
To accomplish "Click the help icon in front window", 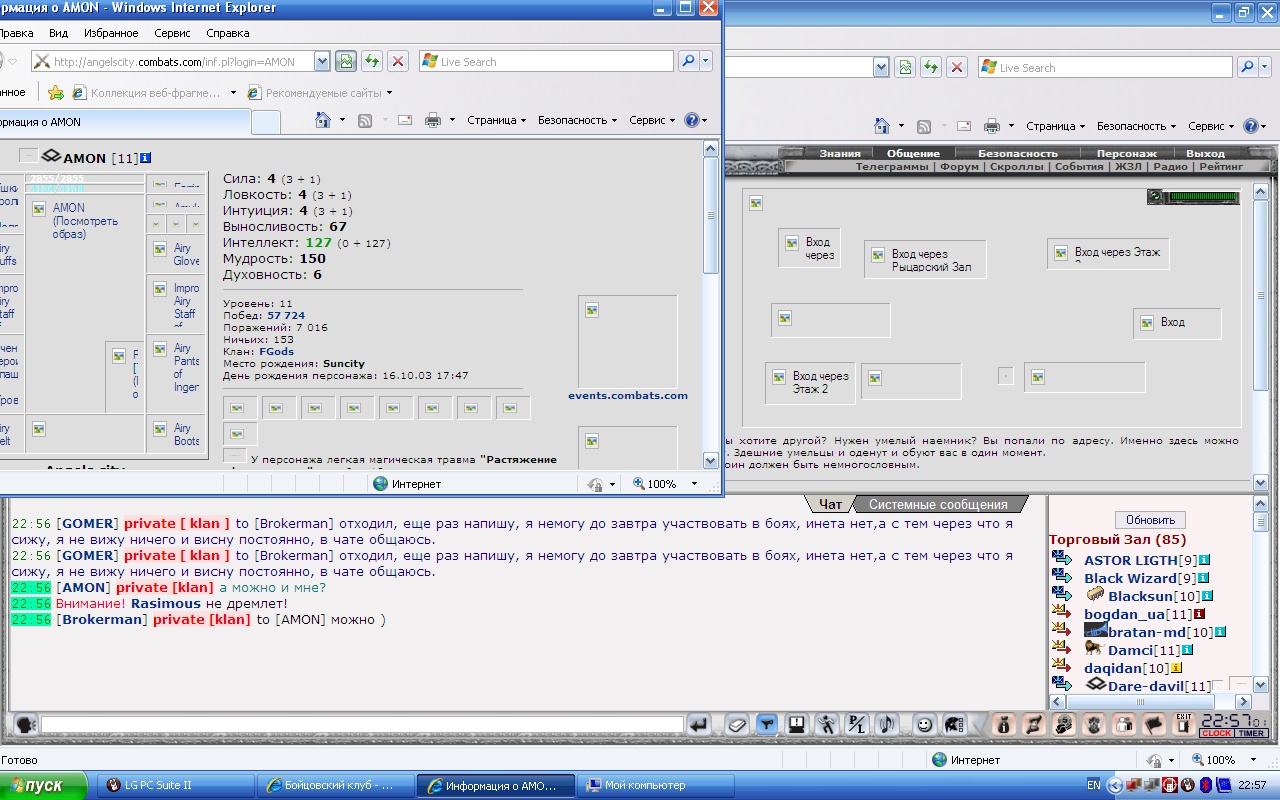I will (x=691, y=120).
